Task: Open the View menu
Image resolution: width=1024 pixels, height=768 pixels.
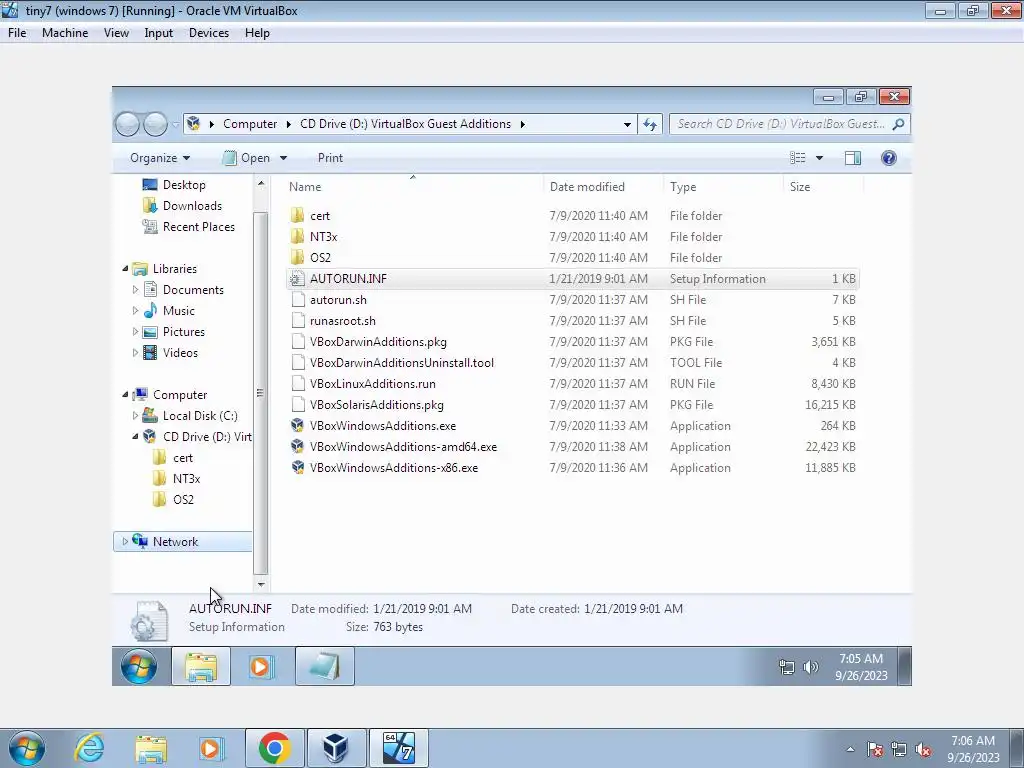Action: pyautogui.click(x=116, y=33)
